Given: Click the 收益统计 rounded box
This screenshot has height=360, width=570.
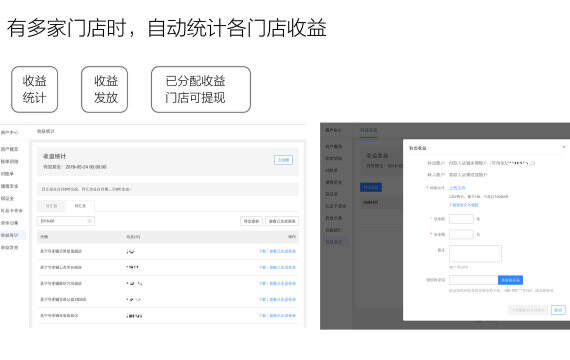Looking at the screenshot, I should click(35, 89).
